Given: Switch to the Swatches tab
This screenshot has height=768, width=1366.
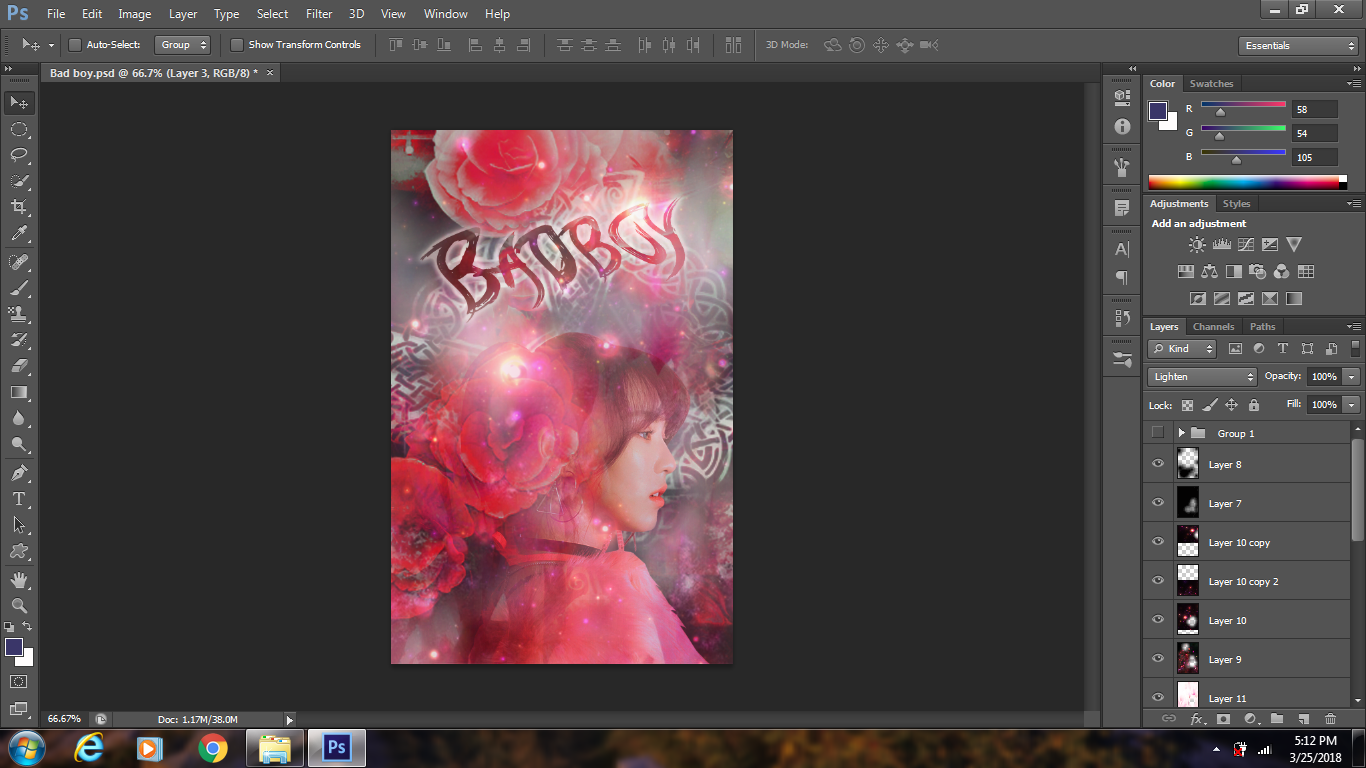Looking at the screenshot, I should 1211,84.
